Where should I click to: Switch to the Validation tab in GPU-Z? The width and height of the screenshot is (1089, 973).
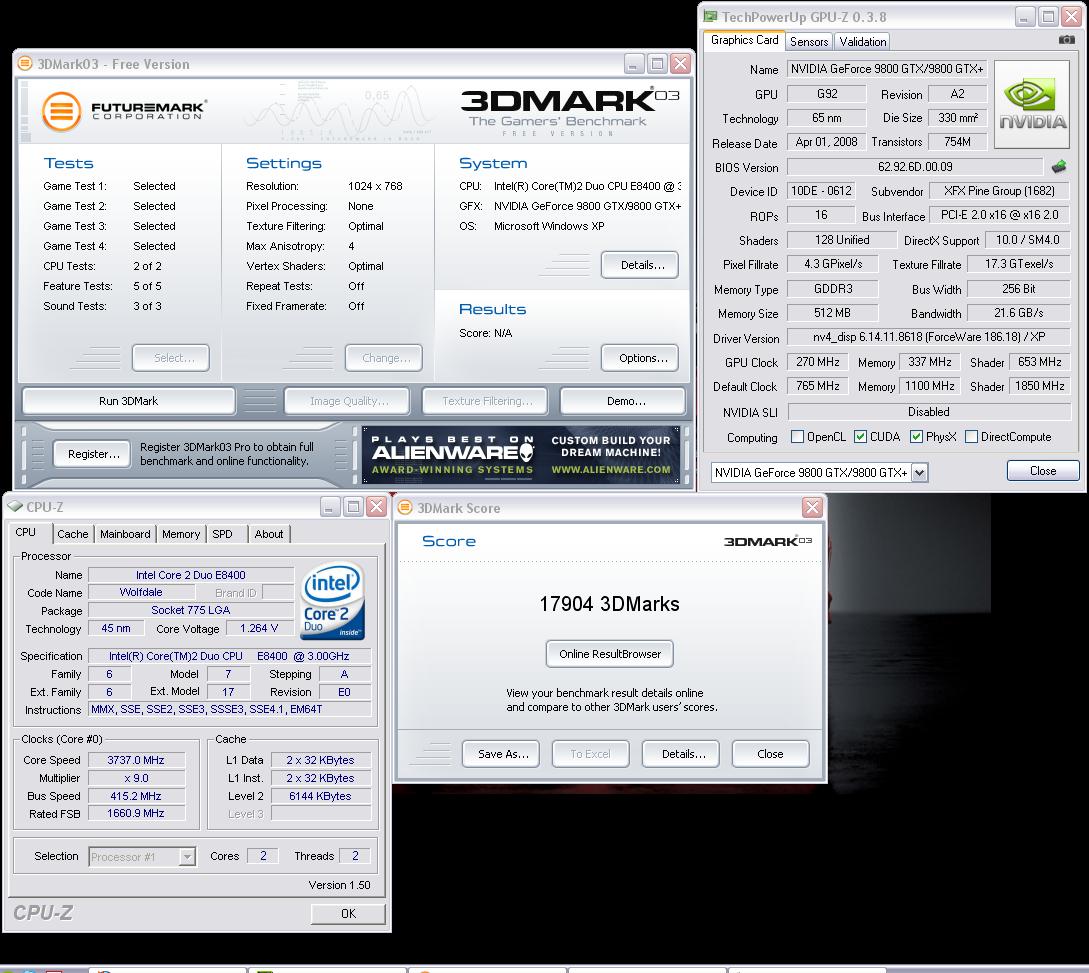click(863, 42)
